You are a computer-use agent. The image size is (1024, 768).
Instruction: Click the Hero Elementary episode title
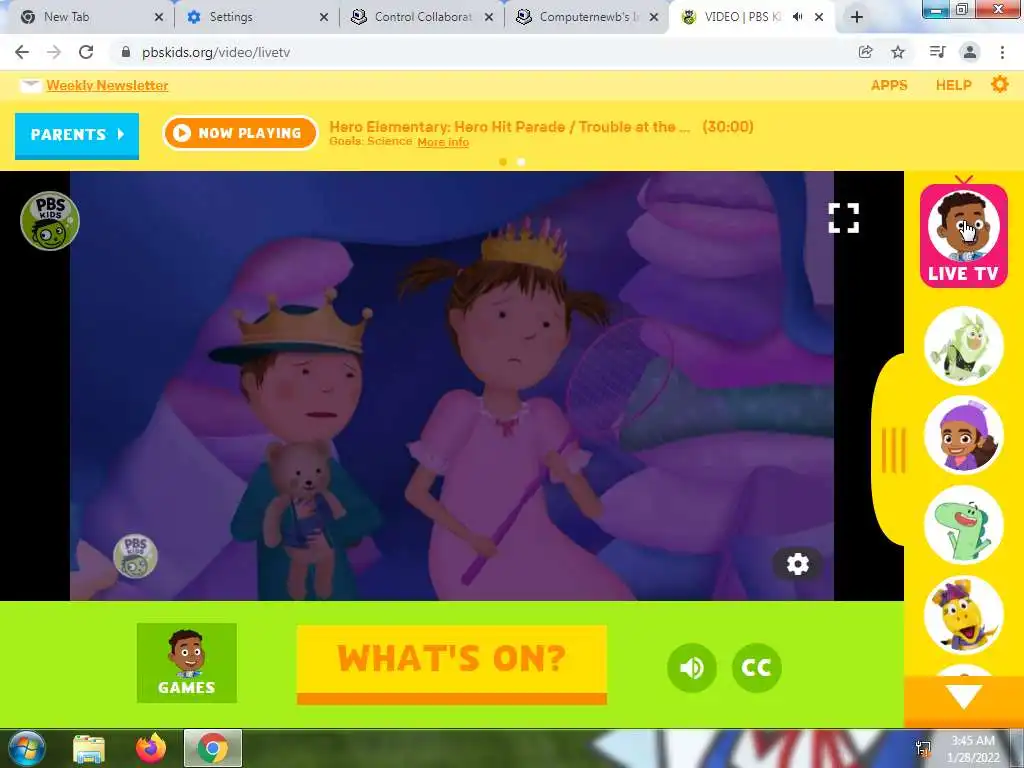click(x=509, y=127)
